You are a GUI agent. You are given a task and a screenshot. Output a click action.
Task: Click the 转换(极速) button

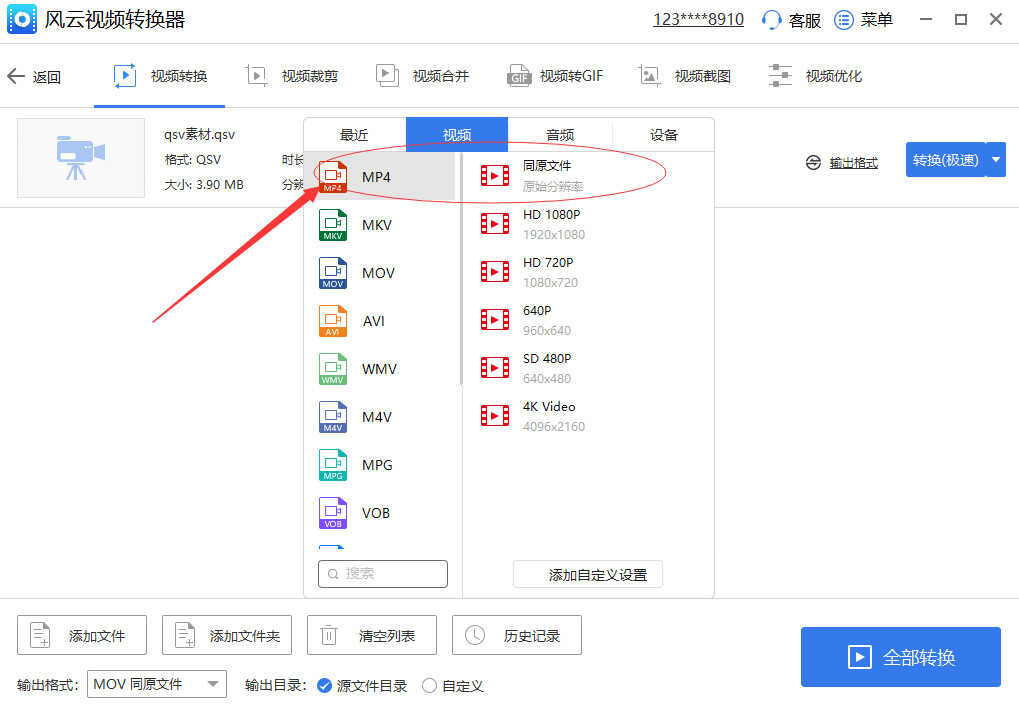(945, 160)
